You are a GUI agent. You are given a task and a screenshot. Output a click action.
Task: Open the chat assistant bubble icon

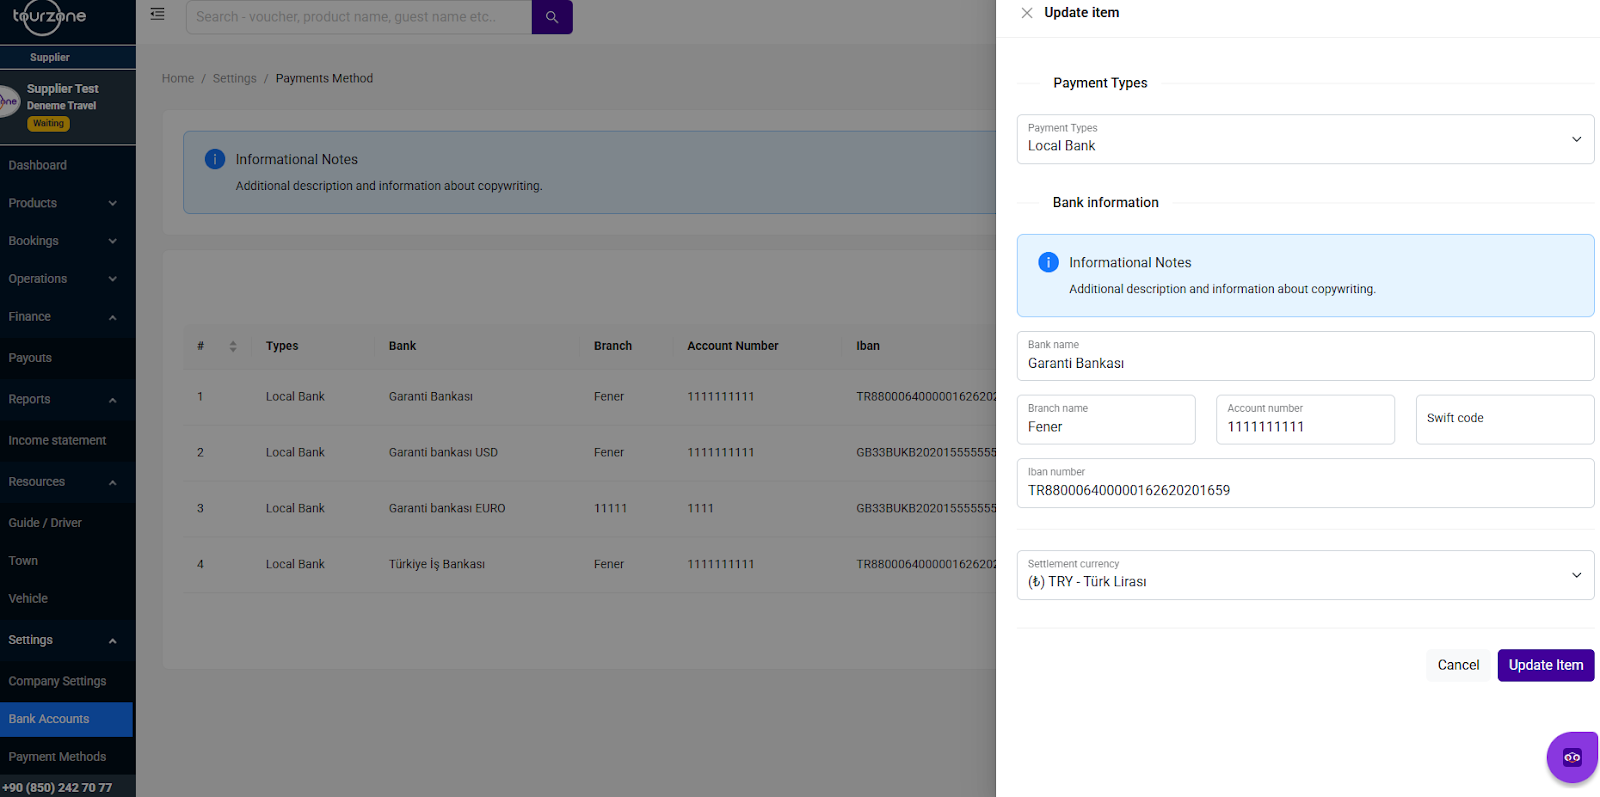click(1572, 757)
